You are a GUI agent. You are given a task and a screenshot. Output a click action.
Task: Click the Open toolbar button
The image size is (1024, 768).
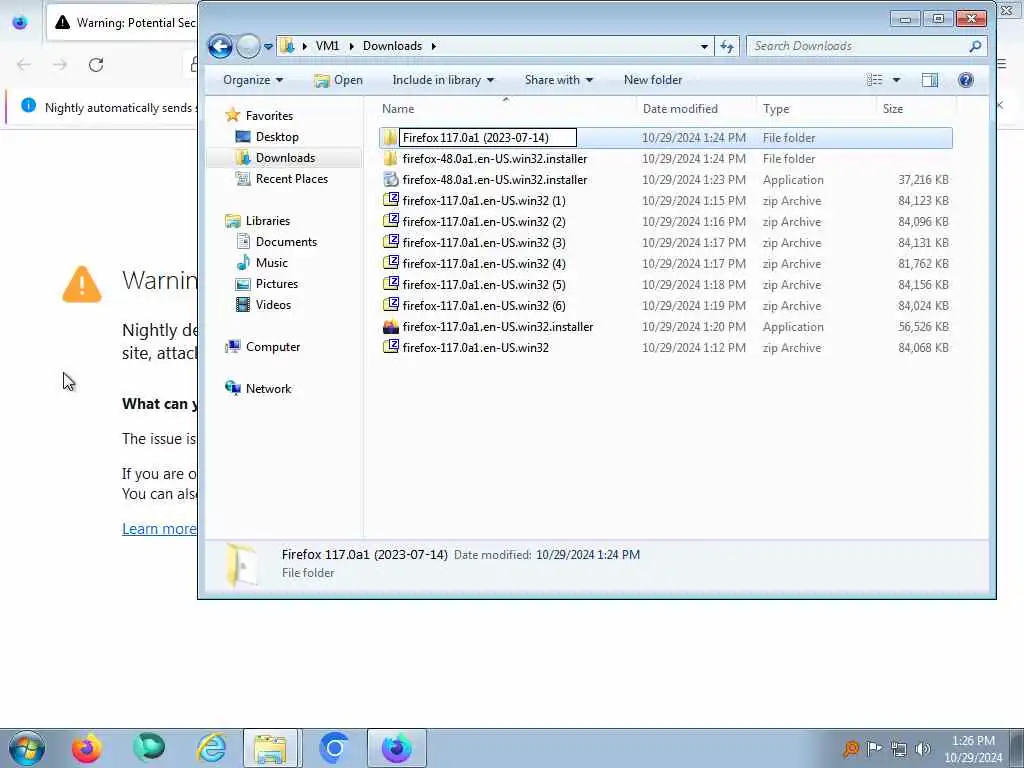(338, 80)
